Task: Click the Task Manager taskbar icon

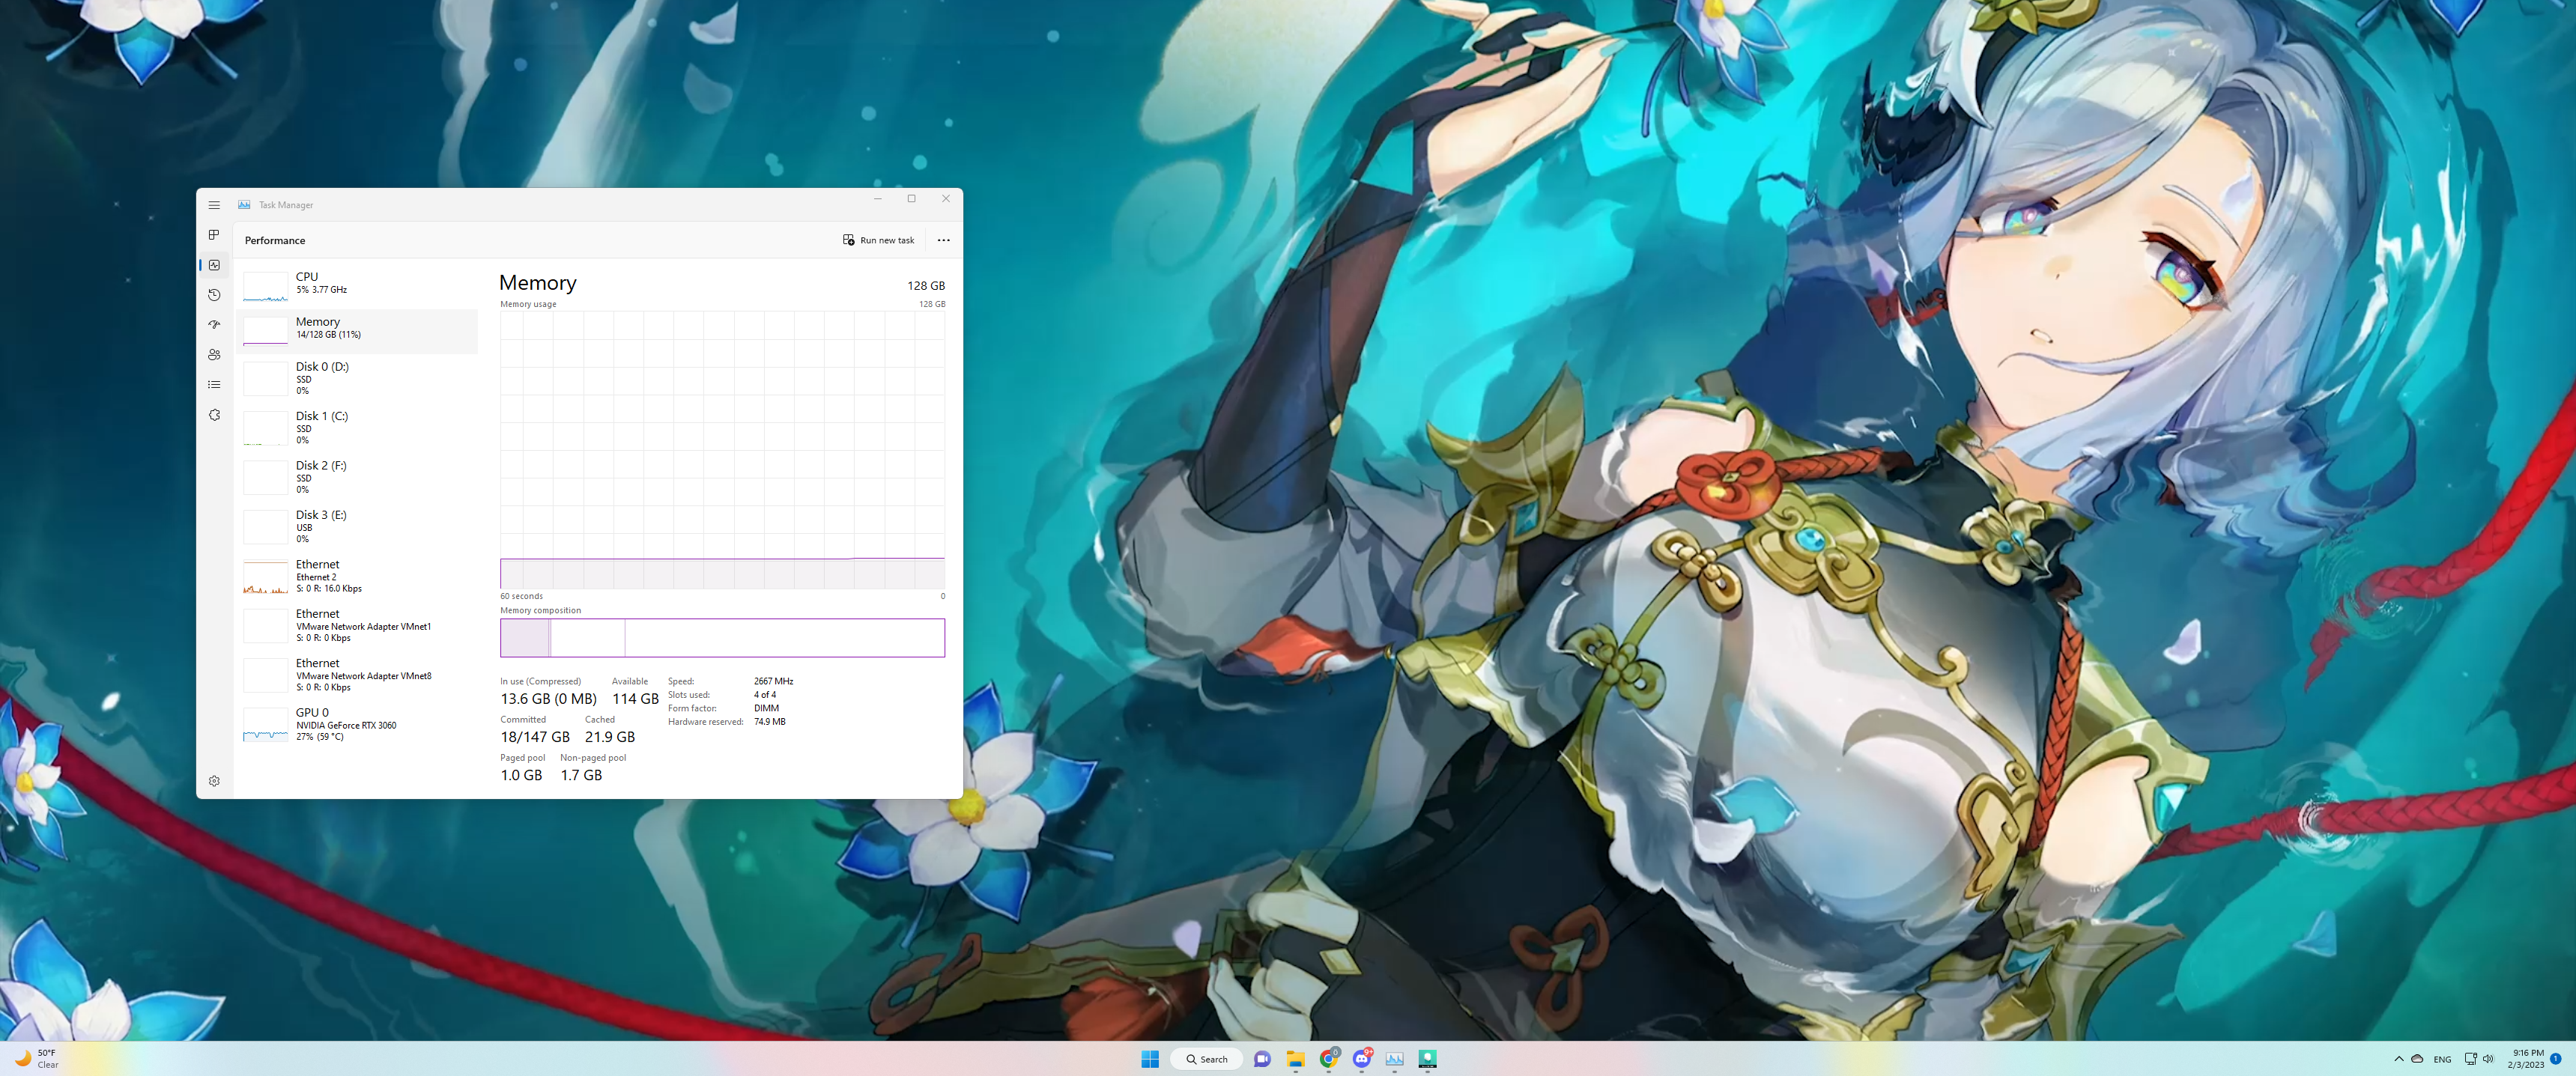Action: [x=1395, y=1059]
